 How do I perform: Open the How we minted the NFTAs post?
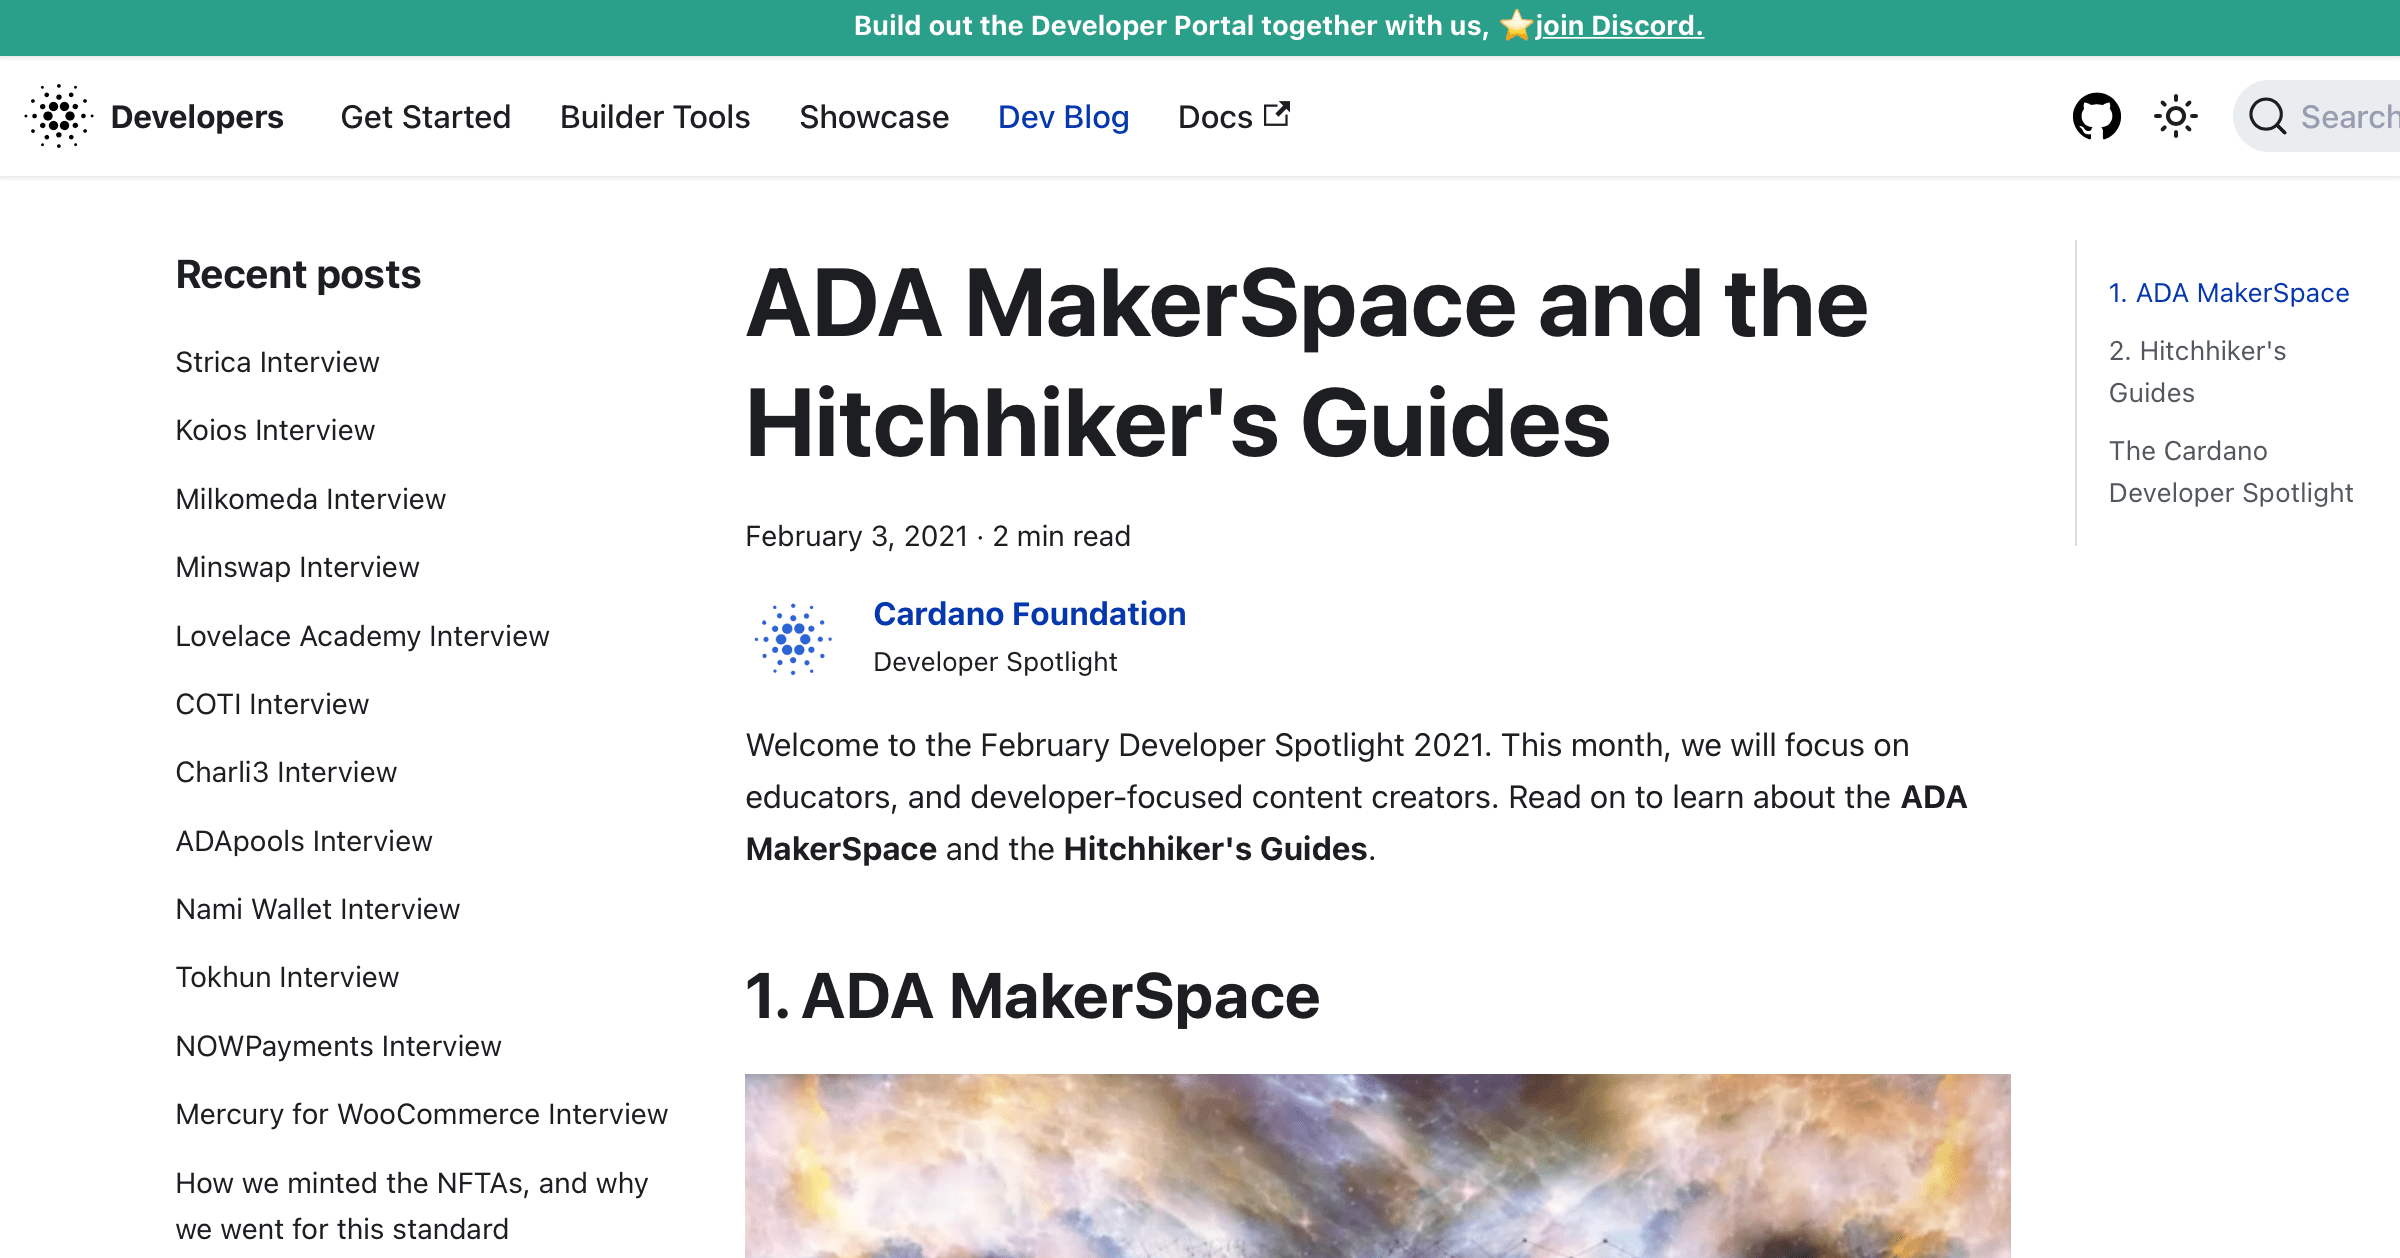tap(412, 1206)
